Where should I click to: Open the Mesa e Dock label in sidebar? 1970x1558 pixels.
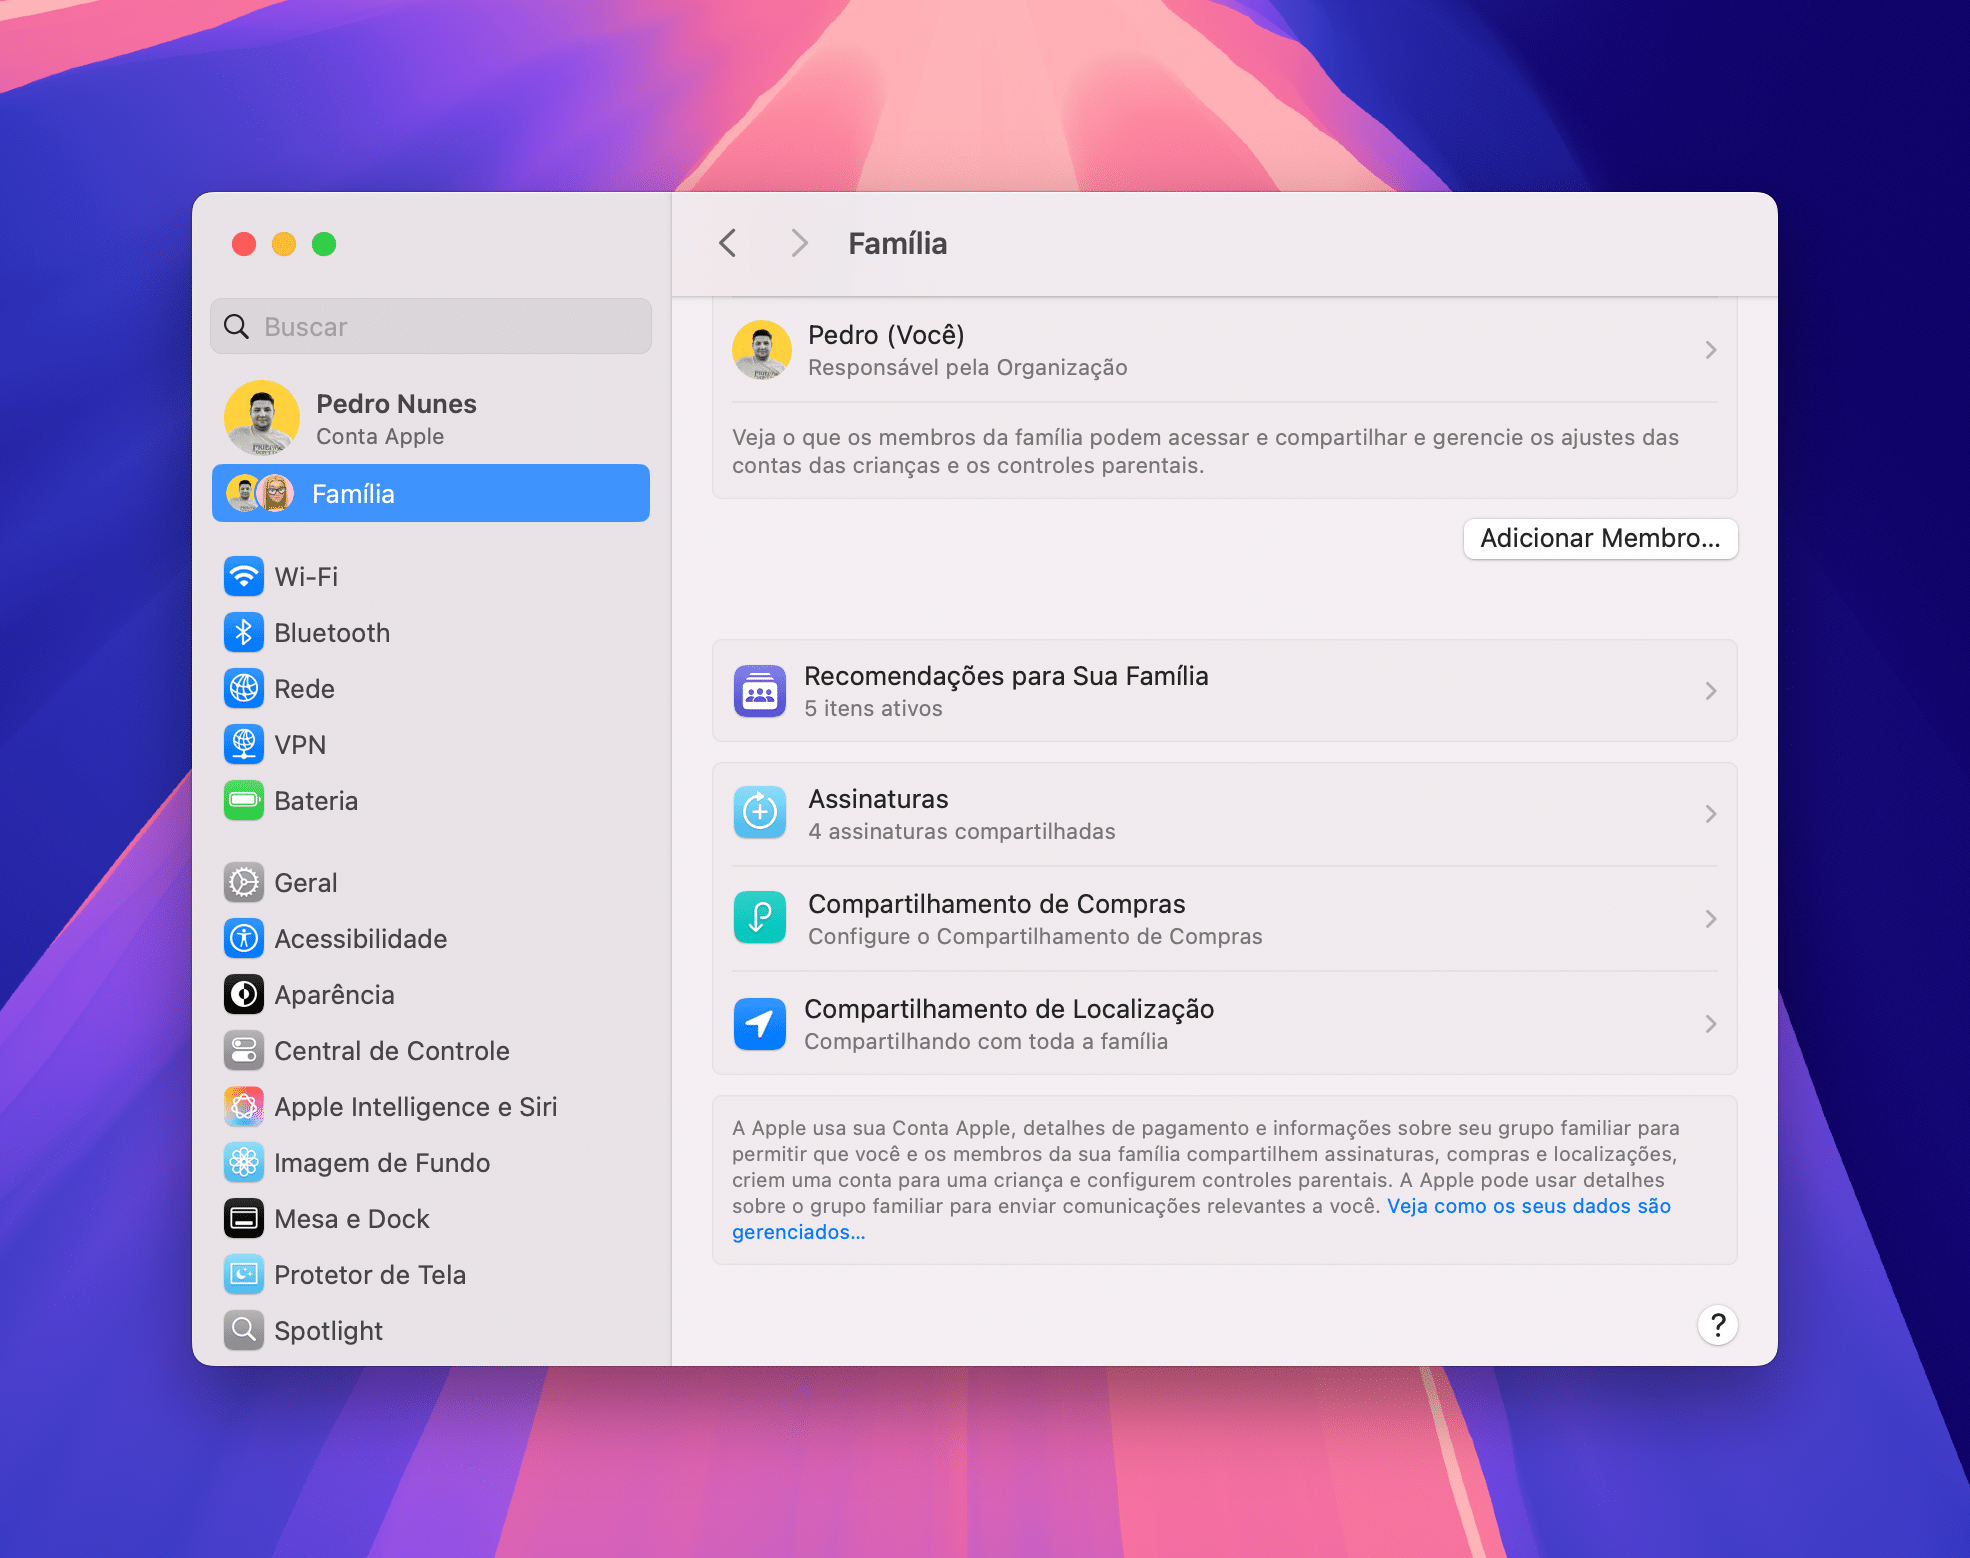tap(352, 1219)
